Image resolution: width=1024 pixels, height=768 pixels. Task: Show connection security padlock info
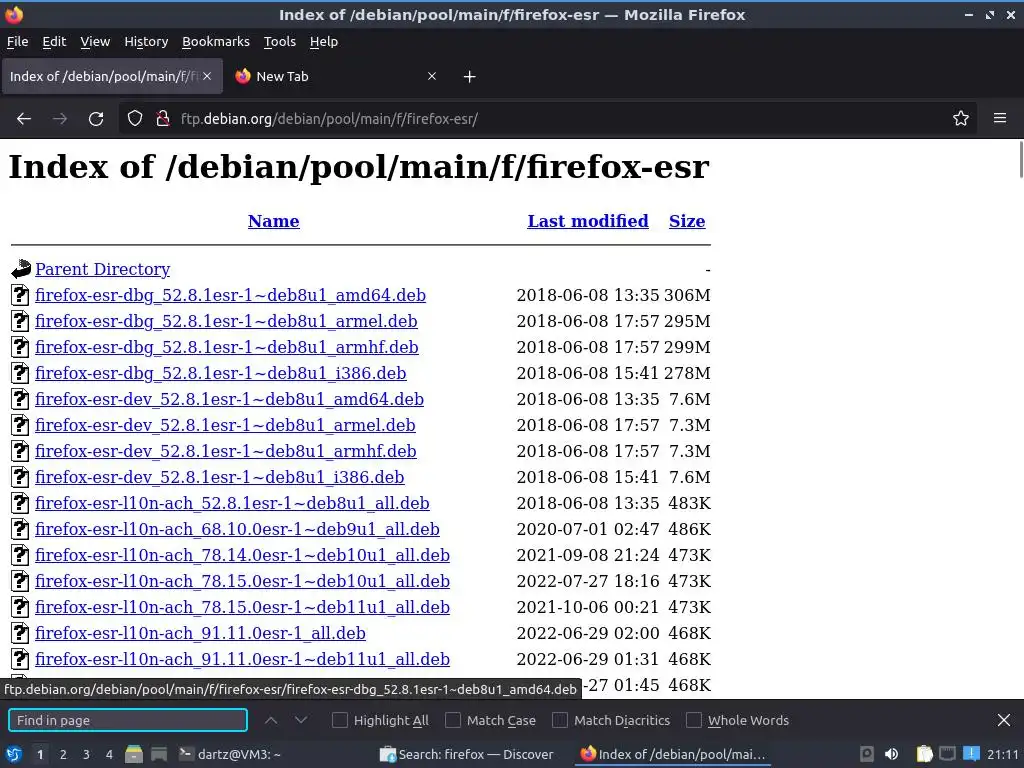coord(163,118)
